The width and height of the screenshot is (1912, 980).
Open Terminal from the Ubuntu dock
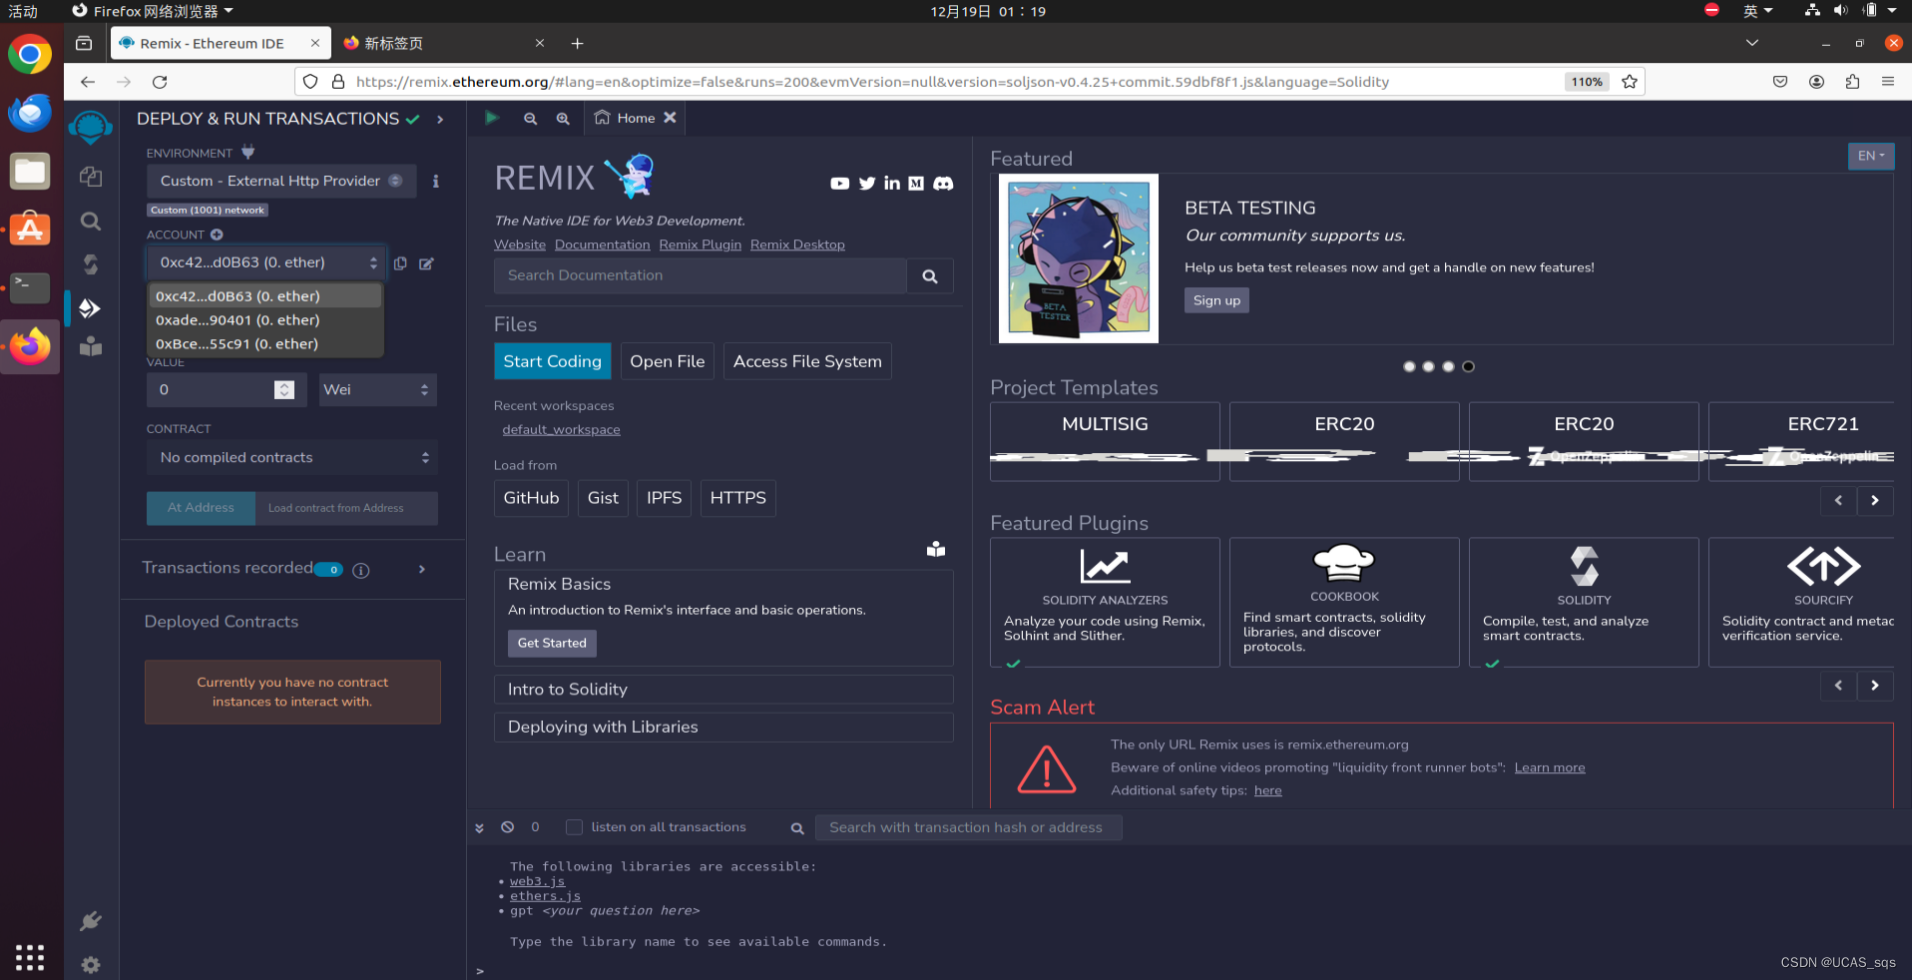point(30,288)
